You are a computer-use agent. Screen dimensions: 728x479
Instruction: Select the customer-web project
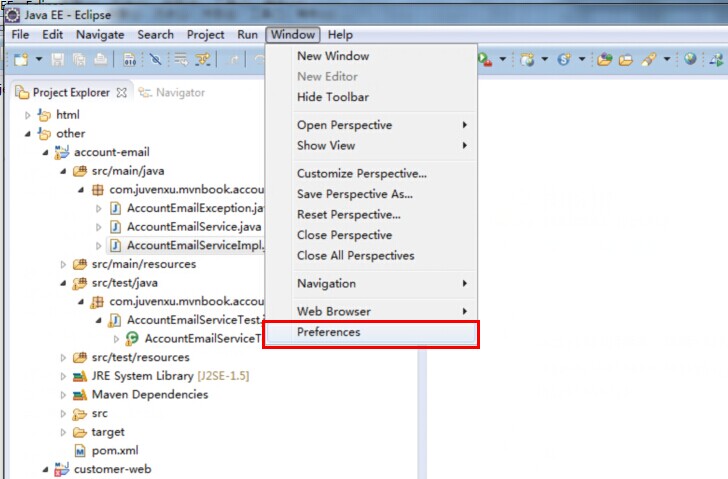112,469
